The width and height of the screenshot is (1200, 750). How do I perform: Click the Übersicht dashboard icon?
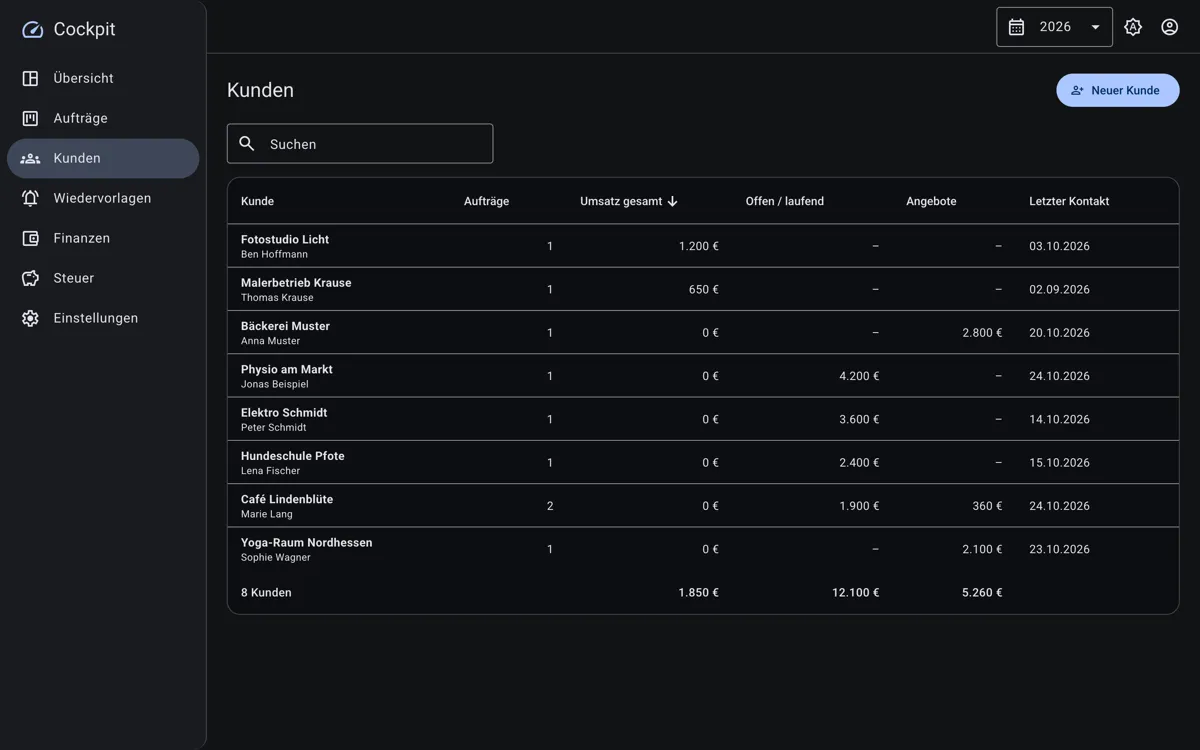pyautogui.click(x=31, y=78)
